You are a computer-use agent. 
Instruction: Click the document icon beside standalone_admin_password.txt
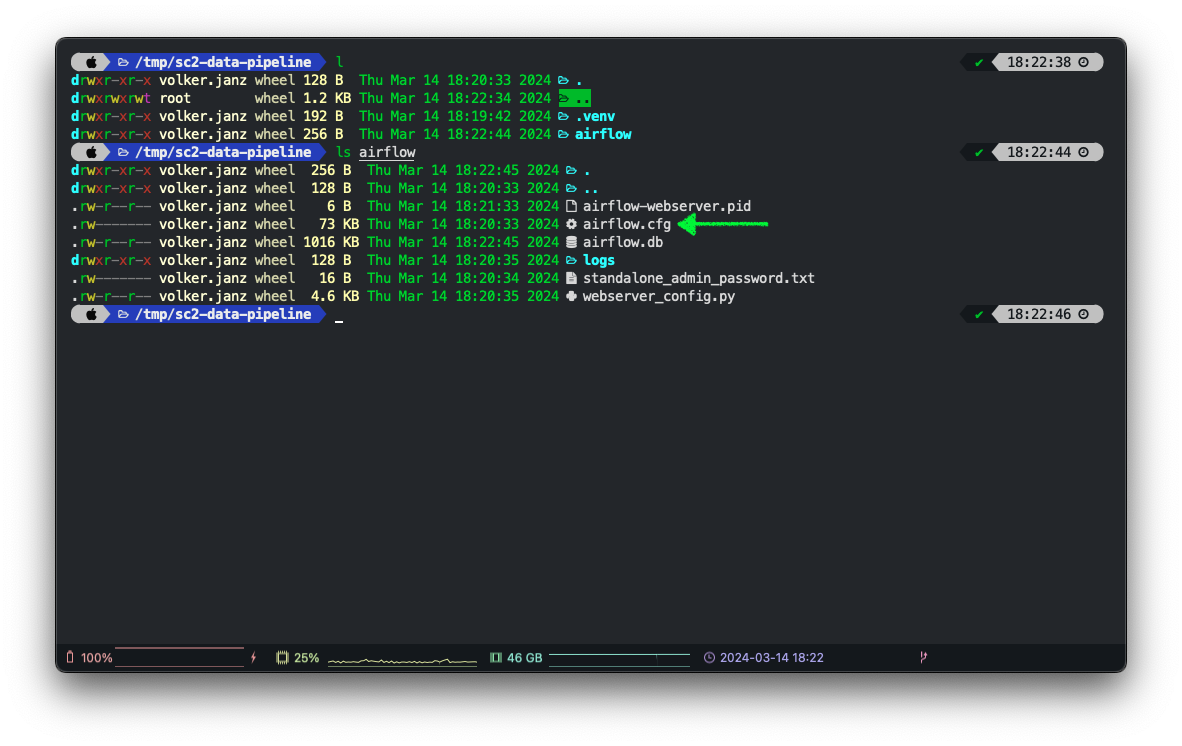(x=571, y=278)
